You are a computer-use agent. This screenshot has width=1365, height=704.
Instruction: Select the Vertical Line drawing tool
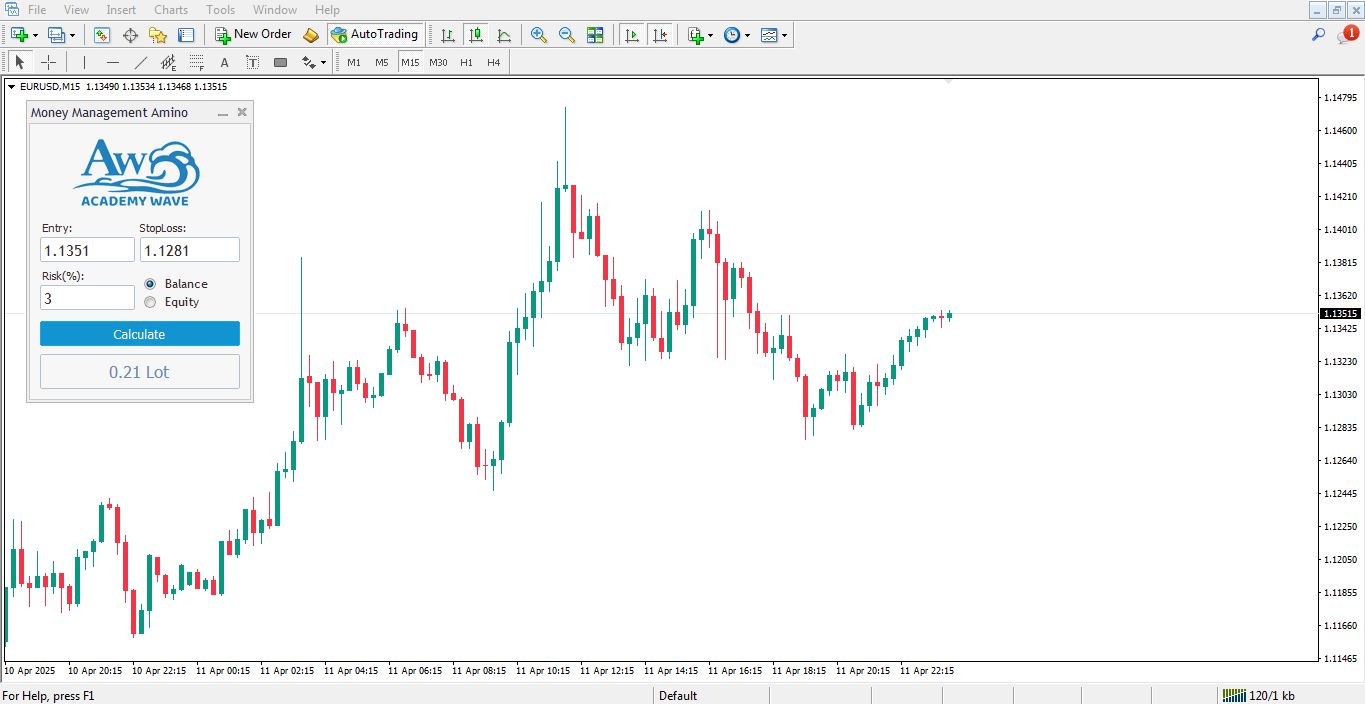tap(85, 62)
